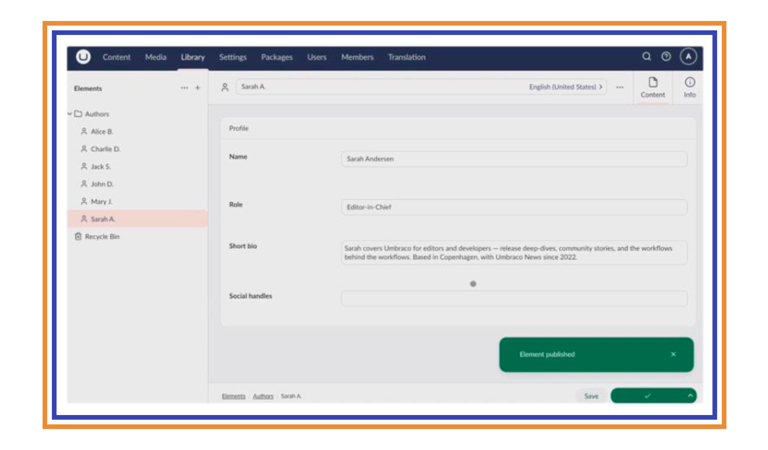Click the Role field with Editor-in-Chief
The height and width of the screenshot is (450, 768).
(x=514, y=207)
